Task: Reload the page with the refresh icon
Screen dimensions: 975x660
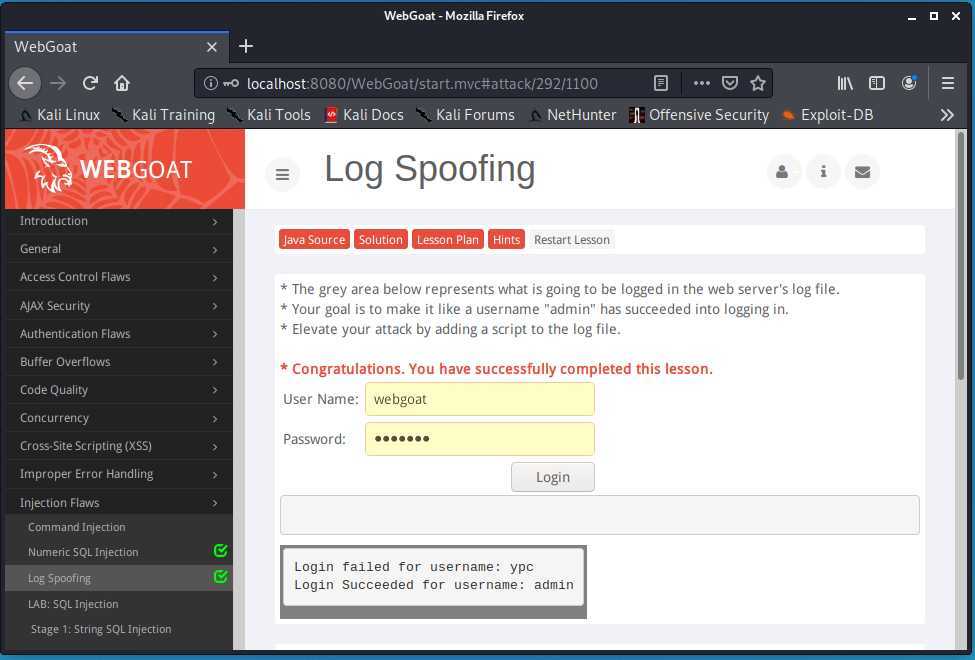Action: coord(90,83)
